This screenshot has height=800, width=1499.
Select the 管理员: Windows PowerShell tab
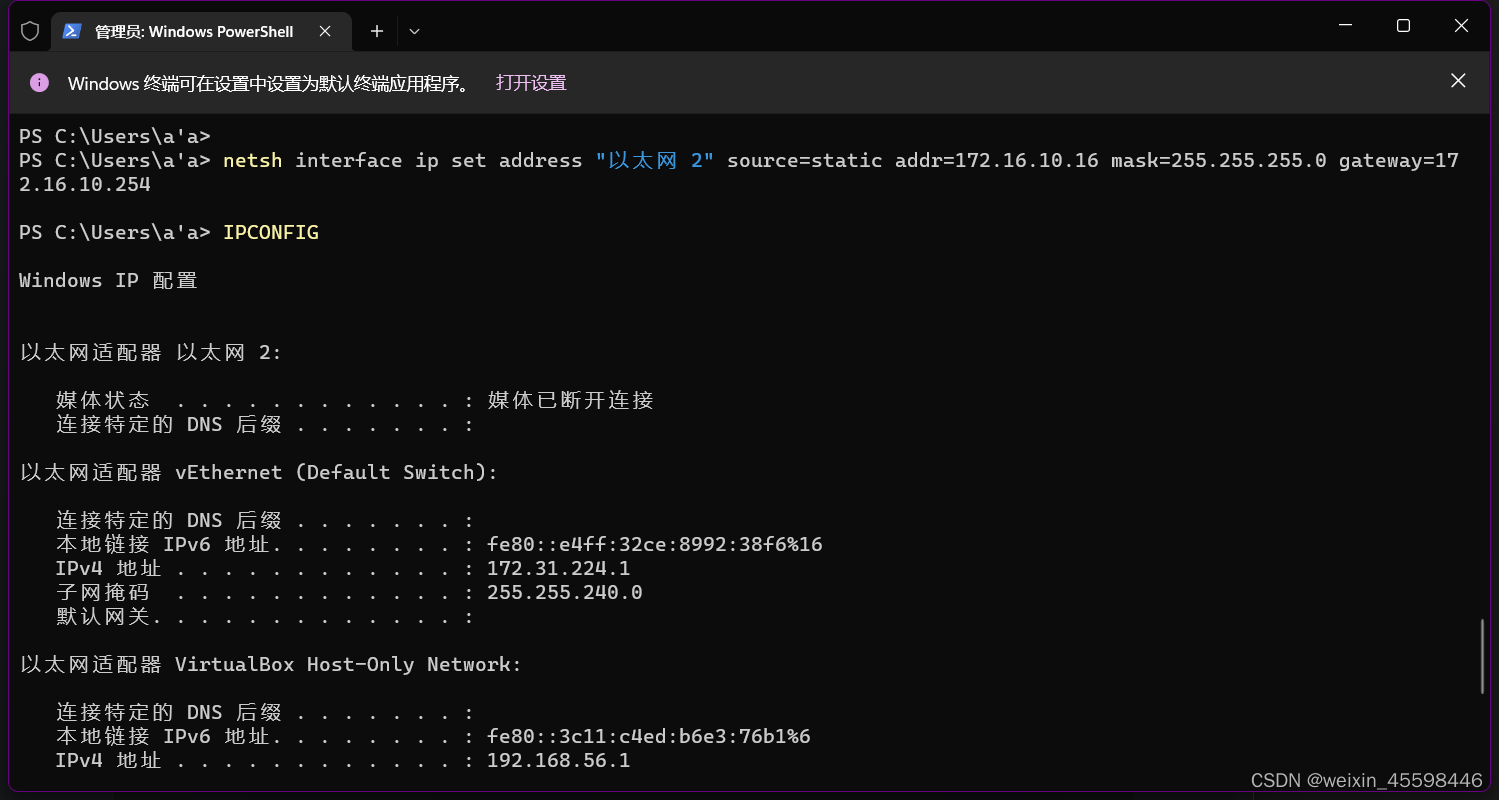(200, 31)
